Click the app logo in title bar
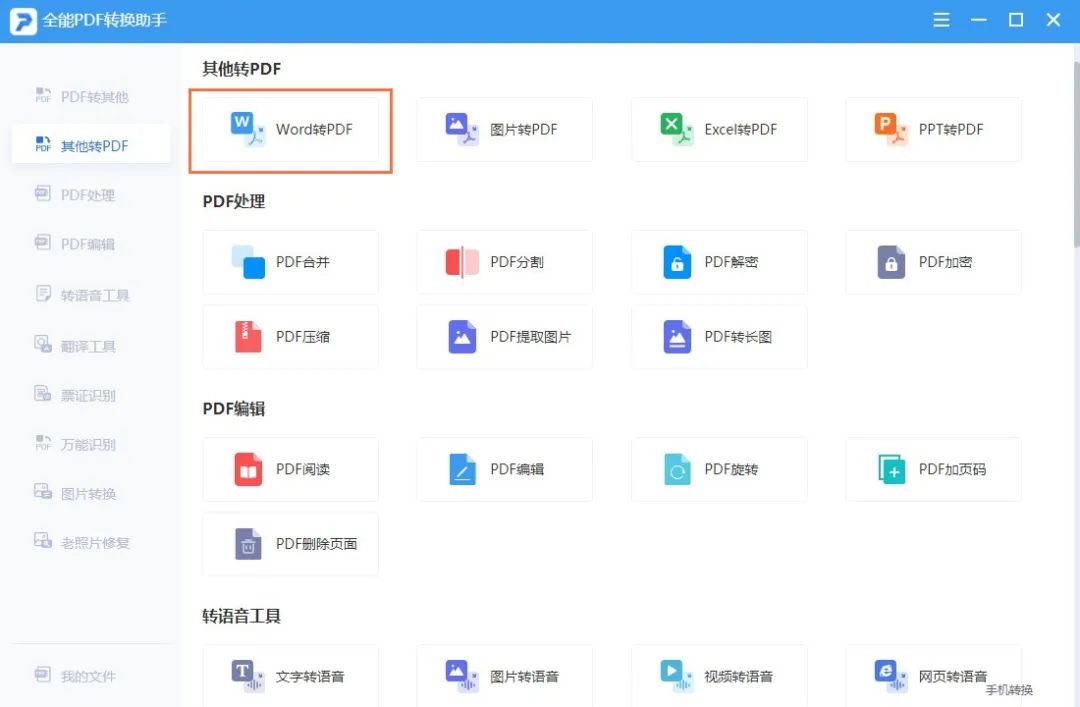The image size is (1080, 707). tap(23, 21)
